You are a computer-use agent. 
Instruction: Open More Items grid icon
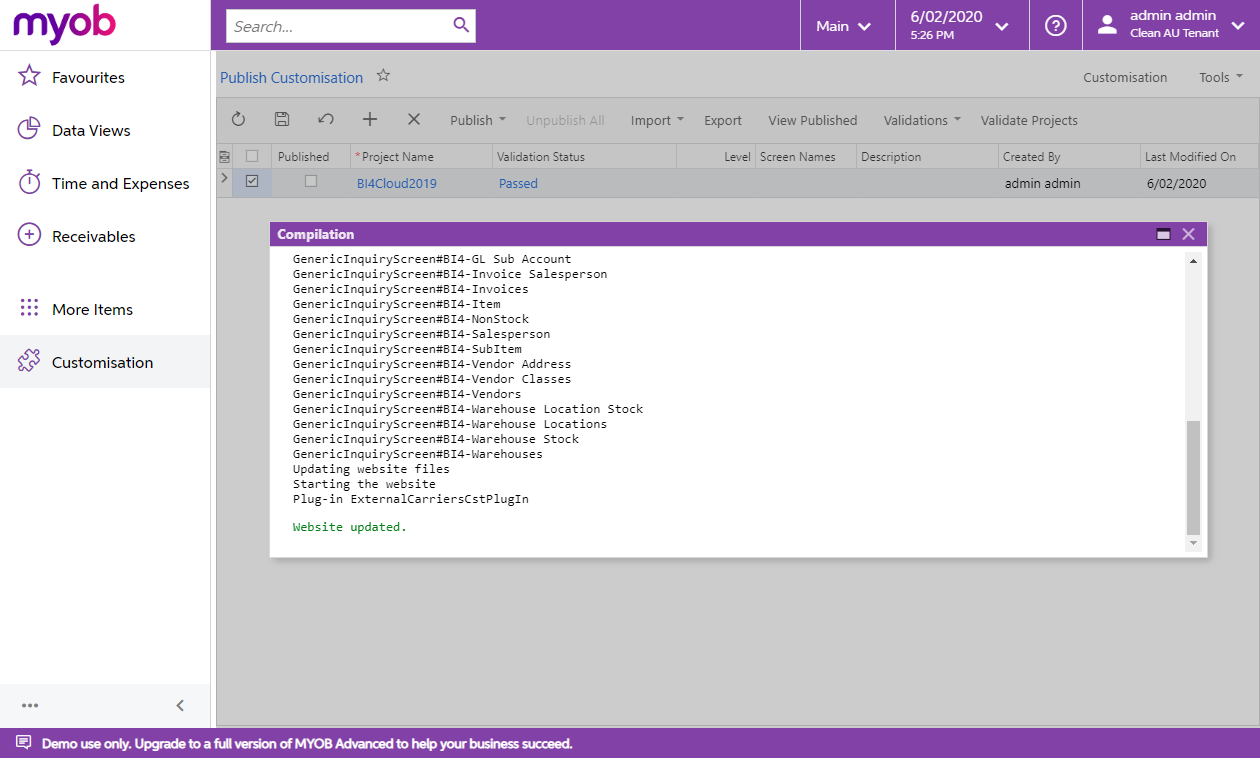pyautogui.click(x=30, y=309)
